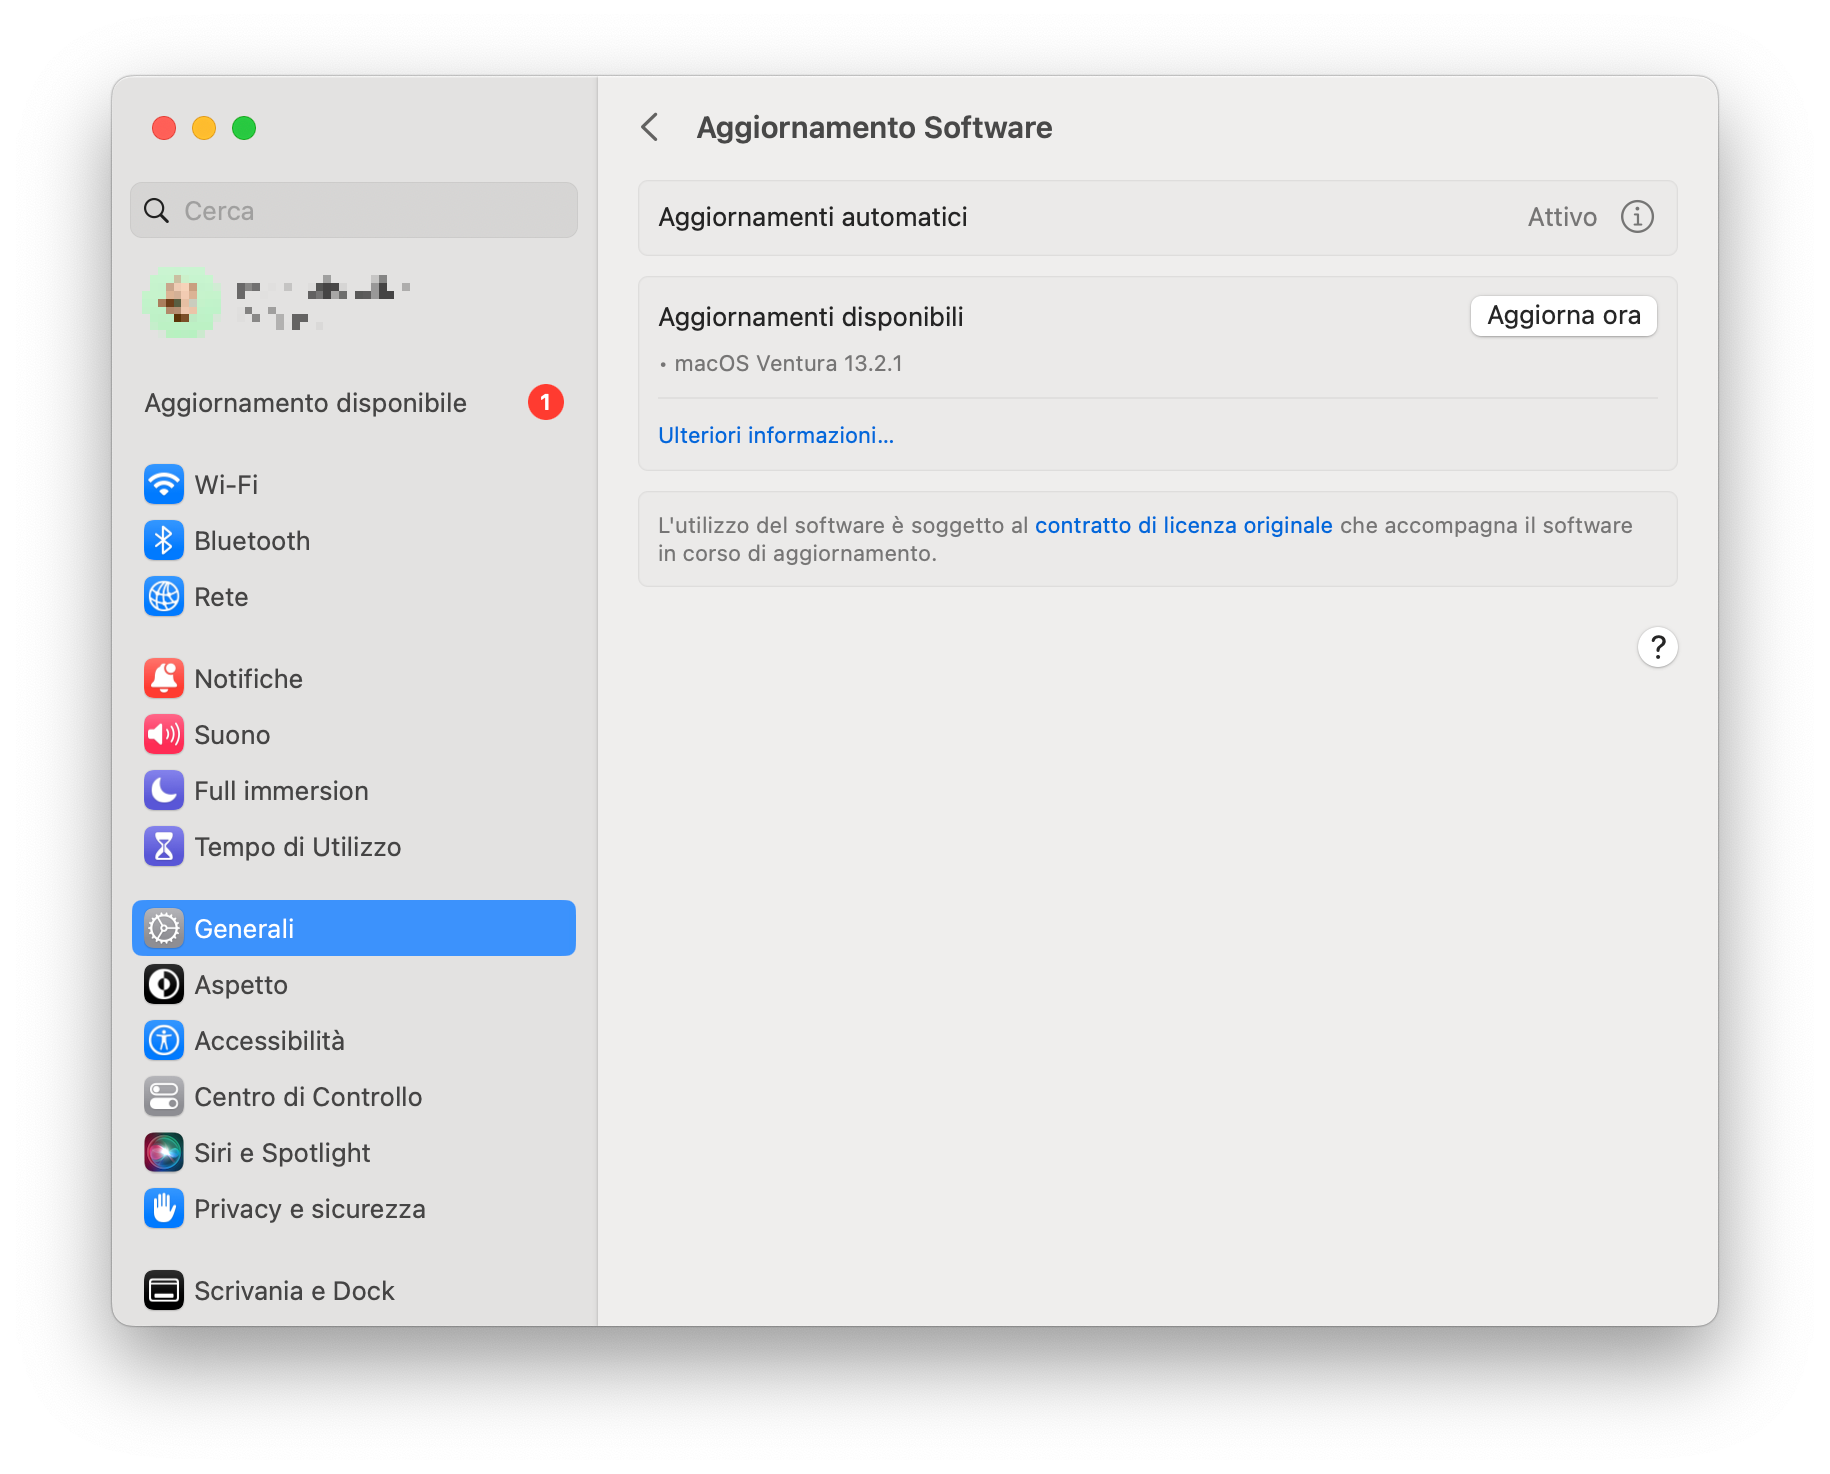Viewport: 1830px width, 1474px height.
Task: Open the contratto di licenza originale link
Action: point(1184,524)
